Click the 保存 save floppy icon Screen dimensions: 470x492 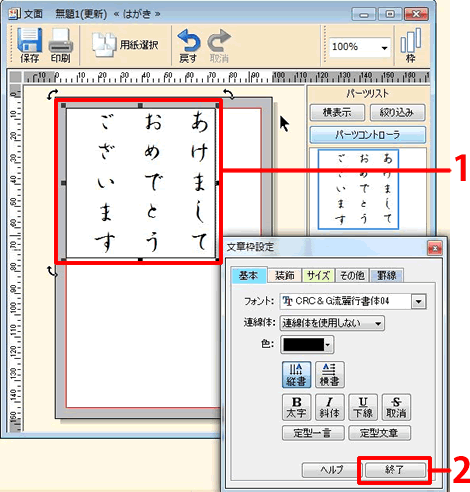29,45
